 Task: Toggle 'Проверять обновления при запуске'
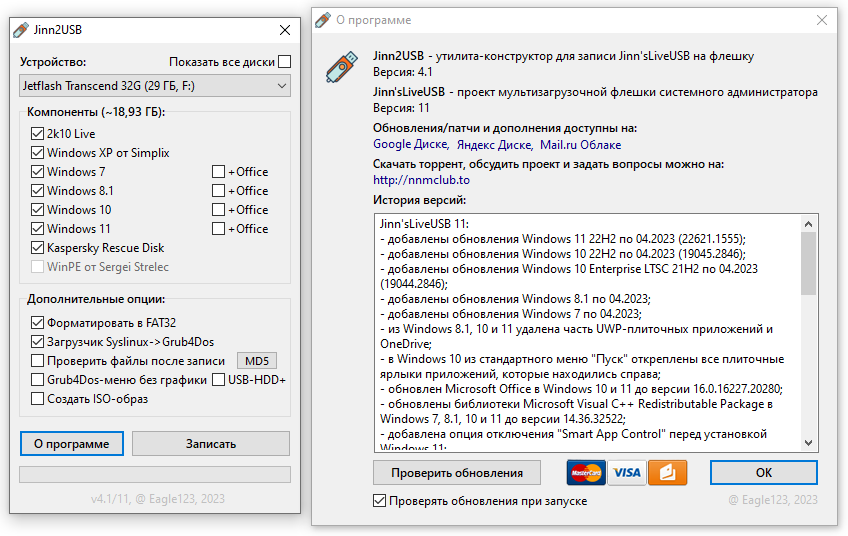tap(380, 501)
